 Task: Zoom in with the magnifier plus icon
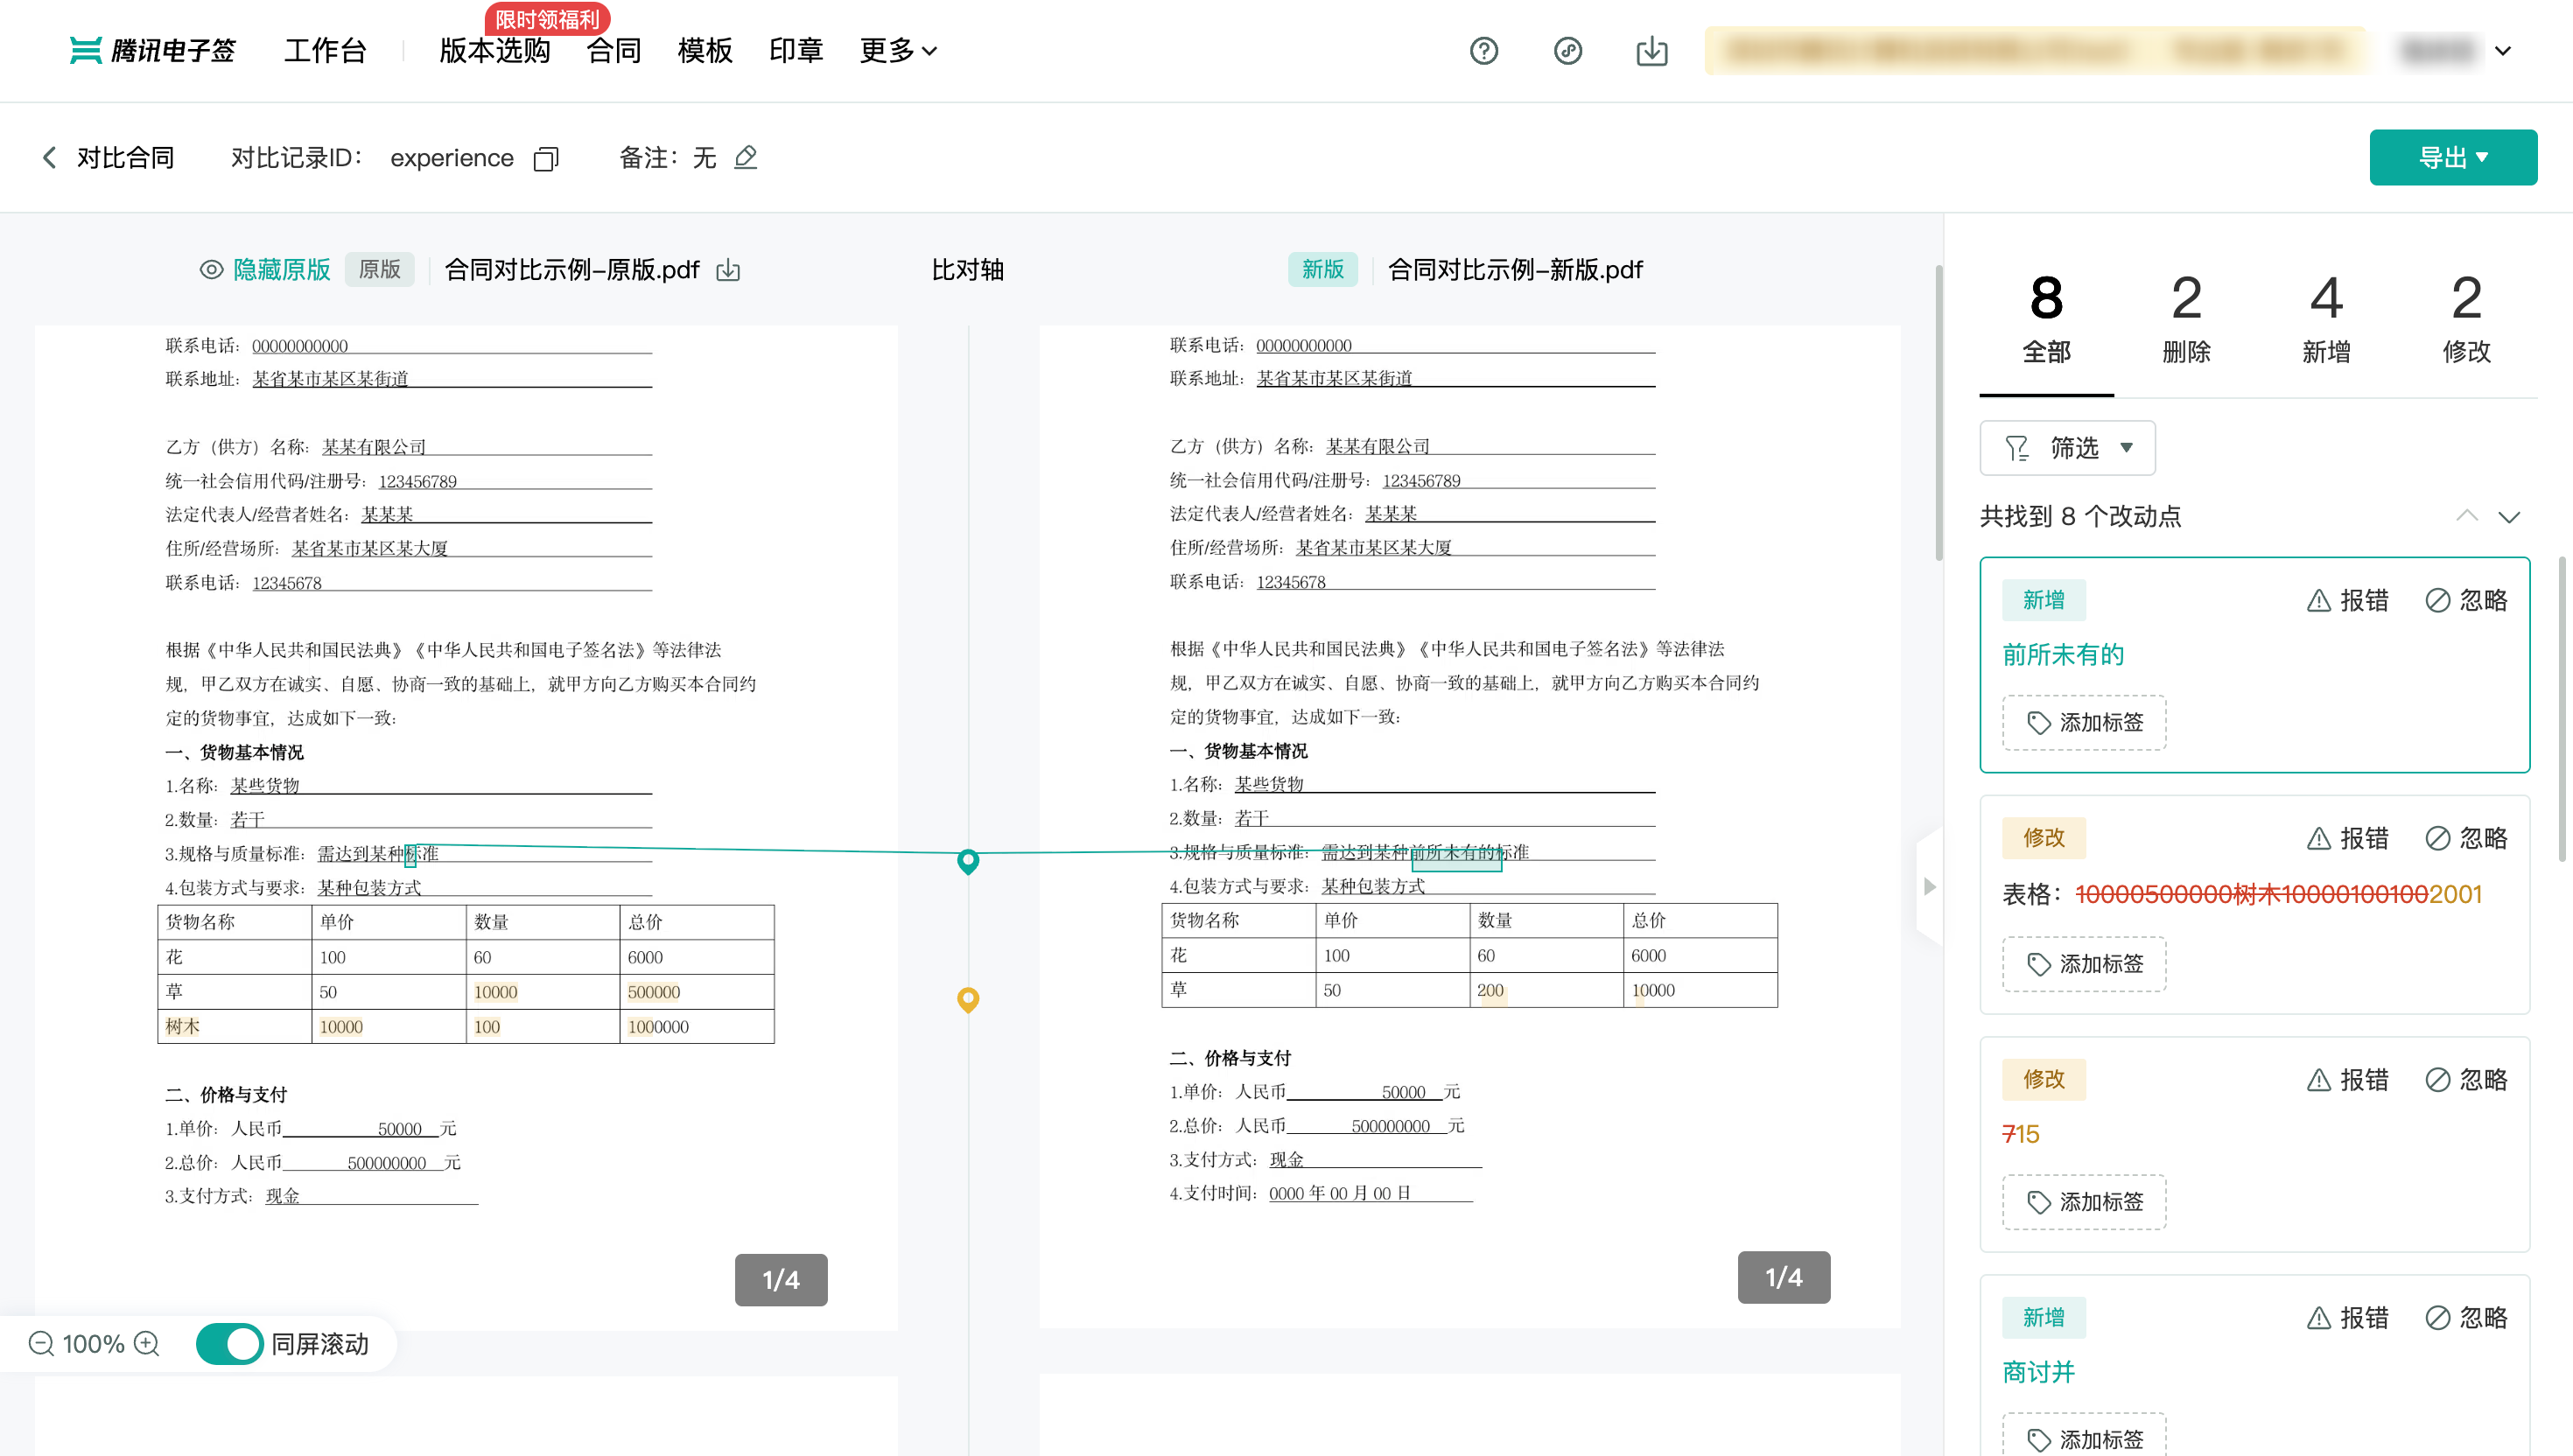pos(147,1343)
